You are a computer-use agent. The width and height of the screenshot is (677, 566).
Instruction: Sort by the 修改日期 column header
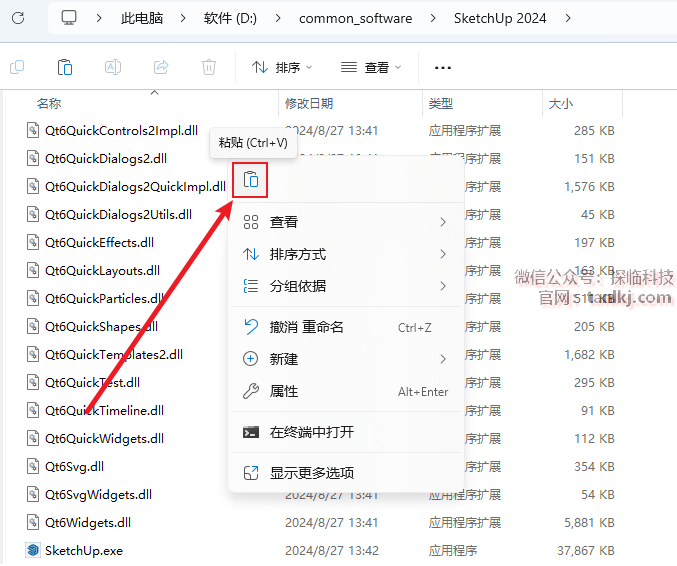pos(309,104)
